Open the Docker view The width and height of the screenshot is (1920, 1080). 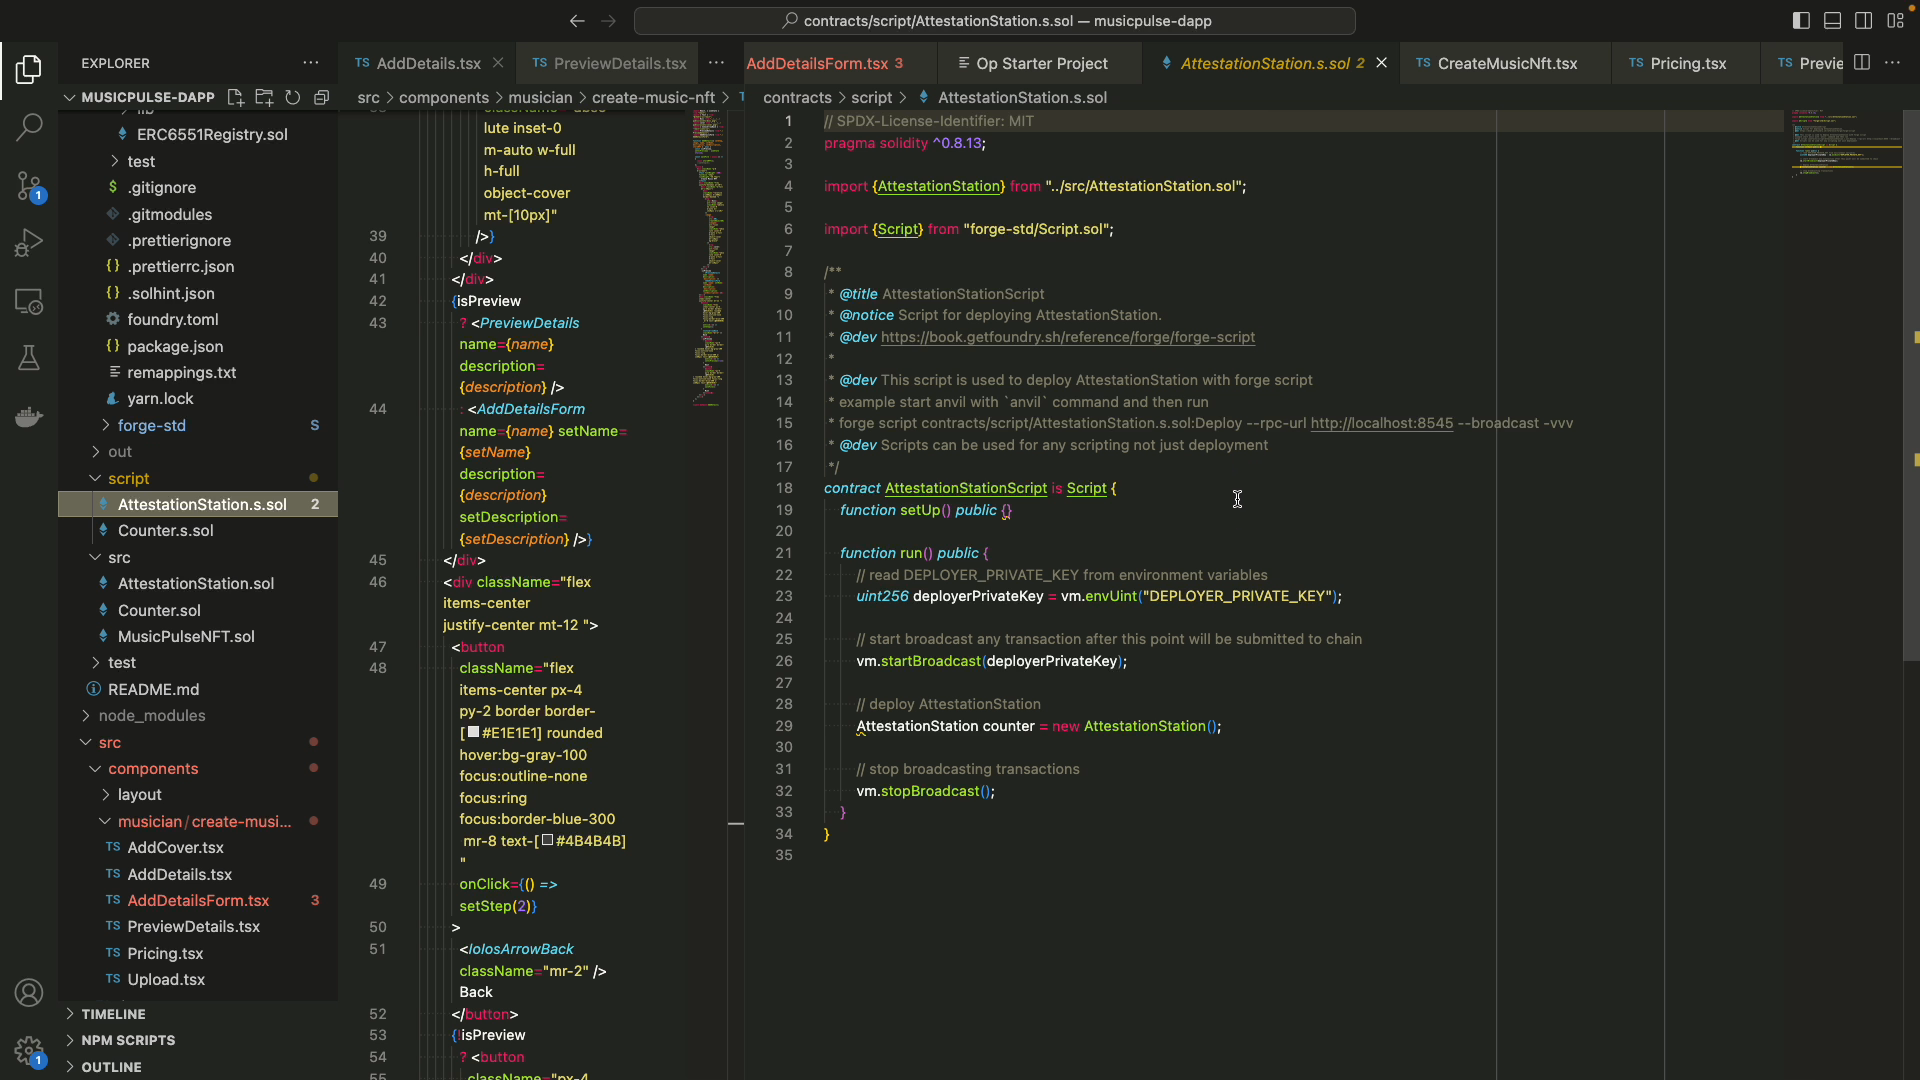click(x=29, y=416)
